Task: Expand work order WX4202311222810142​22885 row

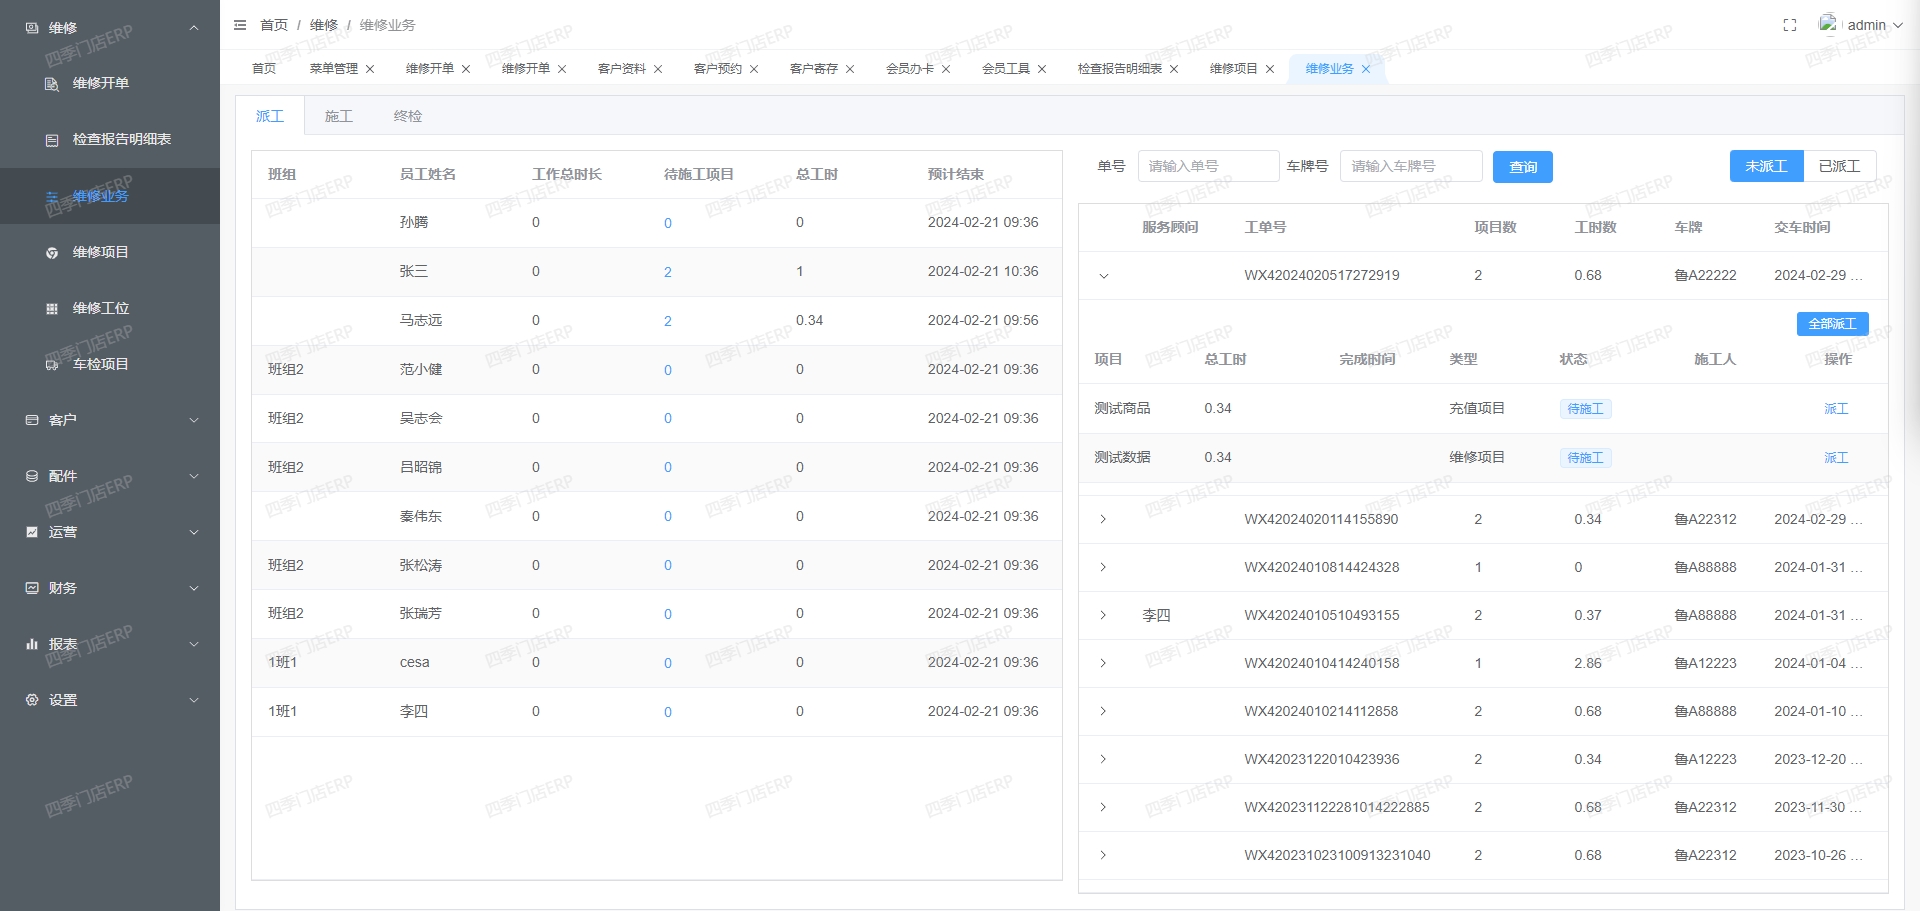Action: (1103, 807)
